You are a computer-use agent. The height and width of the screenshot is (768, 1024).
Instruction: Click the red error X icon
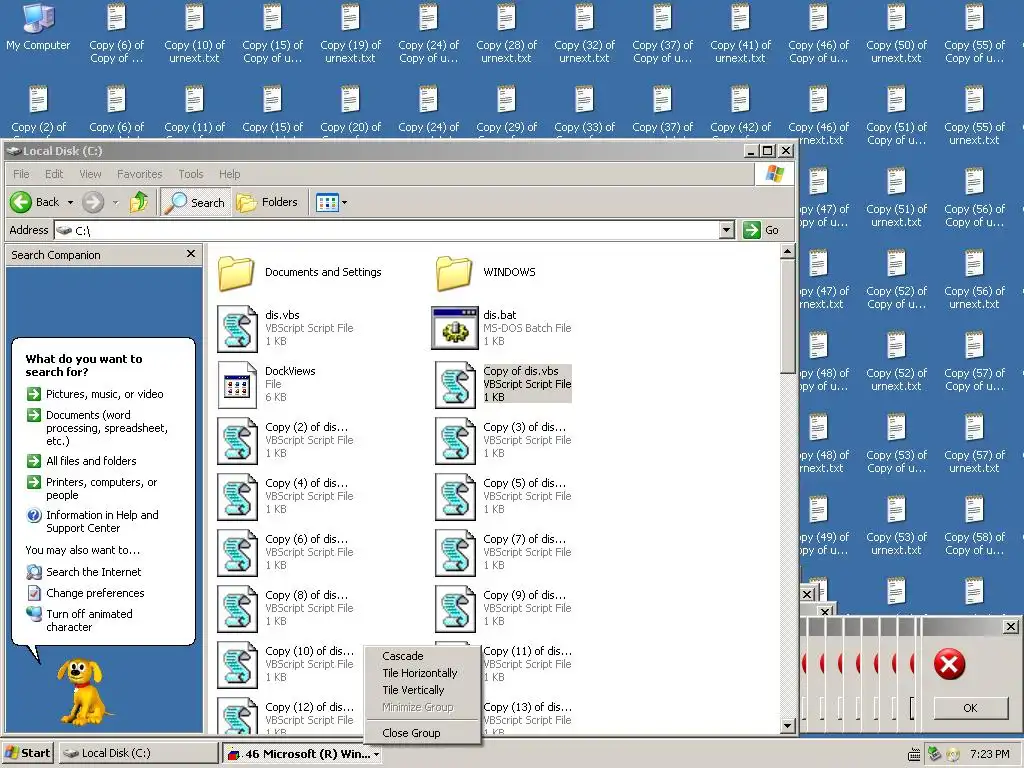point(950,664)
